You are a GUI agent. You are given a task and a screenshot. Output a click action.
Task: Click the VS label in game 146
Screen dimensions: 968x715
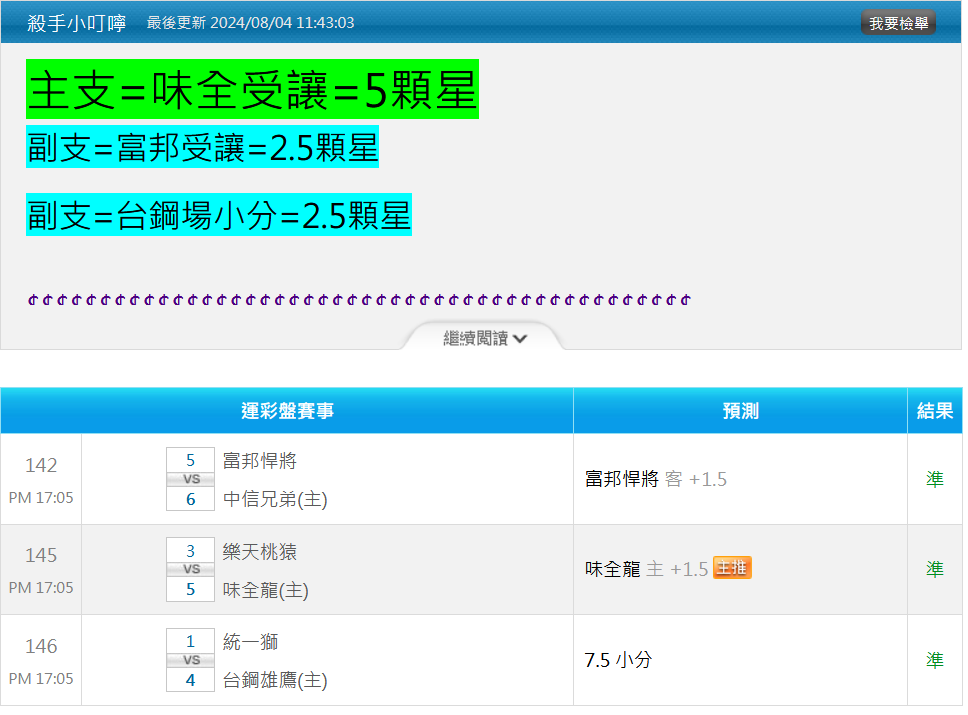click(191, 660)
